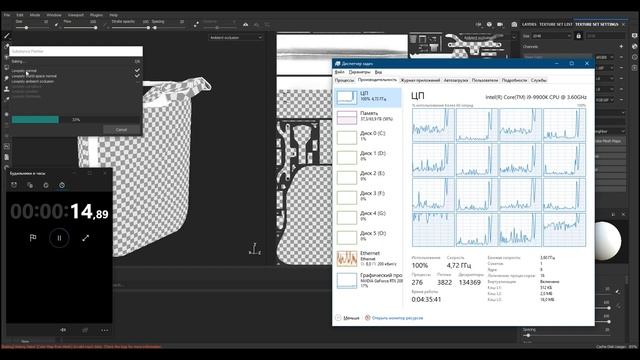Close the Texture Set Settings panel
Viewport: 640px width, 360px height.
(x=623, y=24)
